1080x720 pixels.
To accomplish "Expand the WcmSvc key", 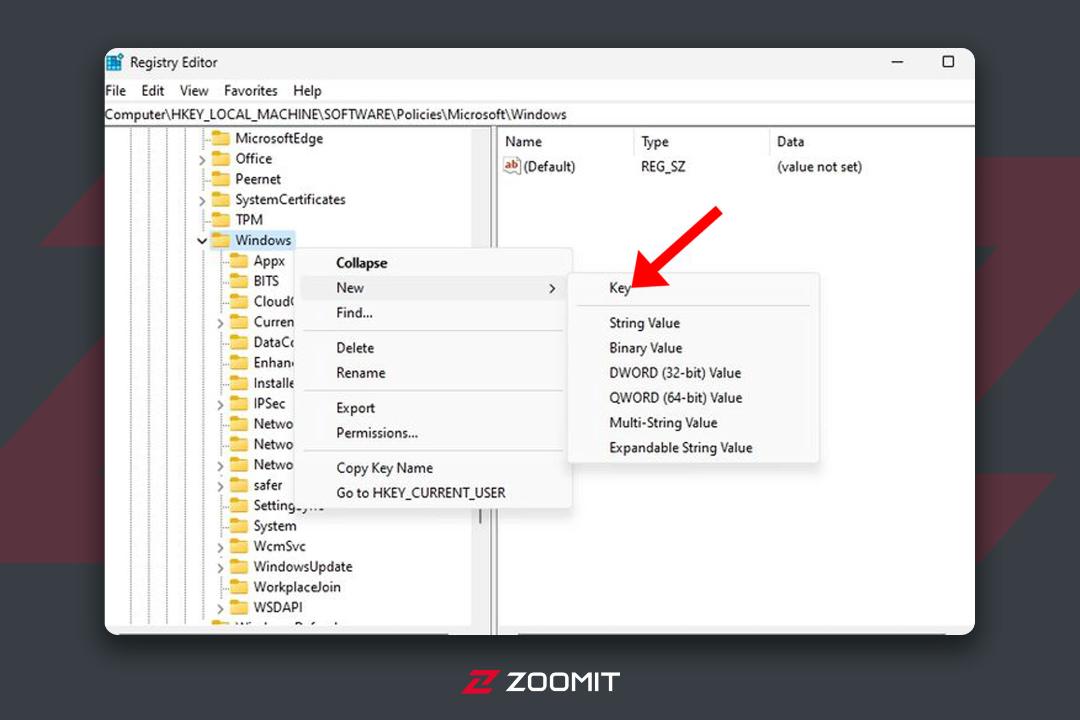I will [x=220, y=548].
